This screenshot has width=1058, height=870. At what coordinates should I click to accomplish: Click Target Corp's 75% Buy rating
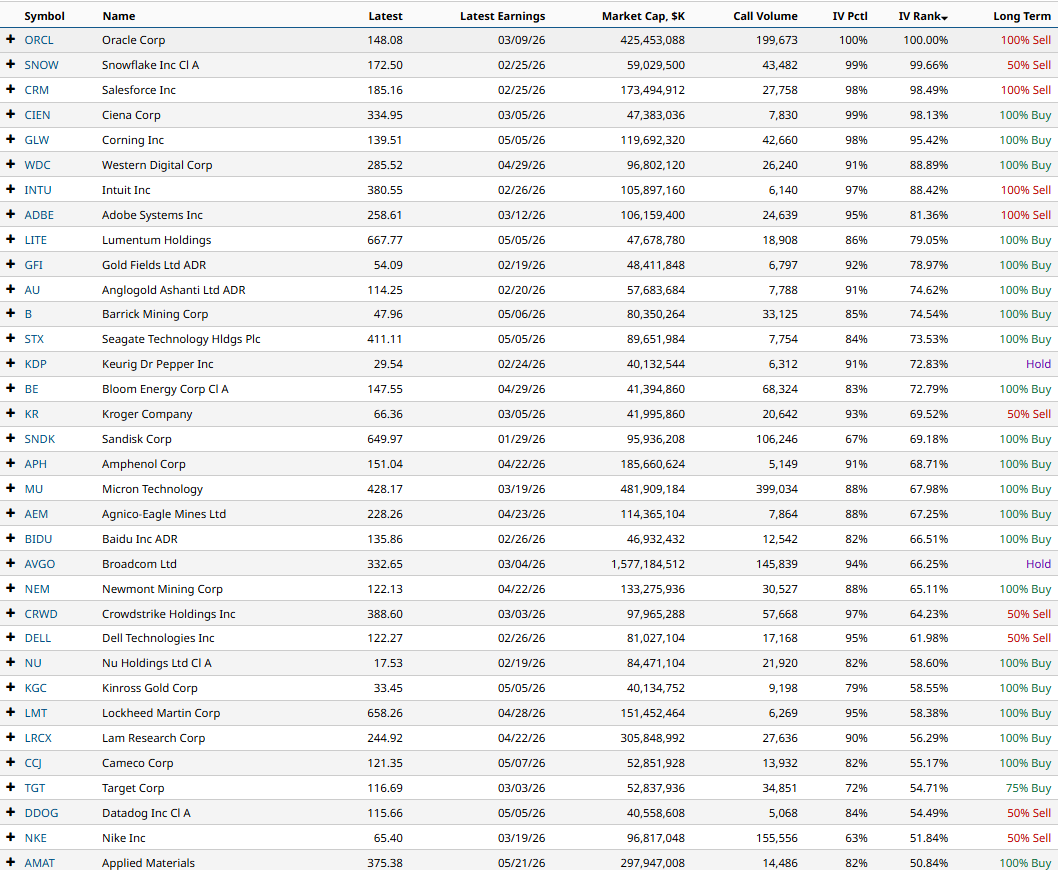click(1028, 788)
